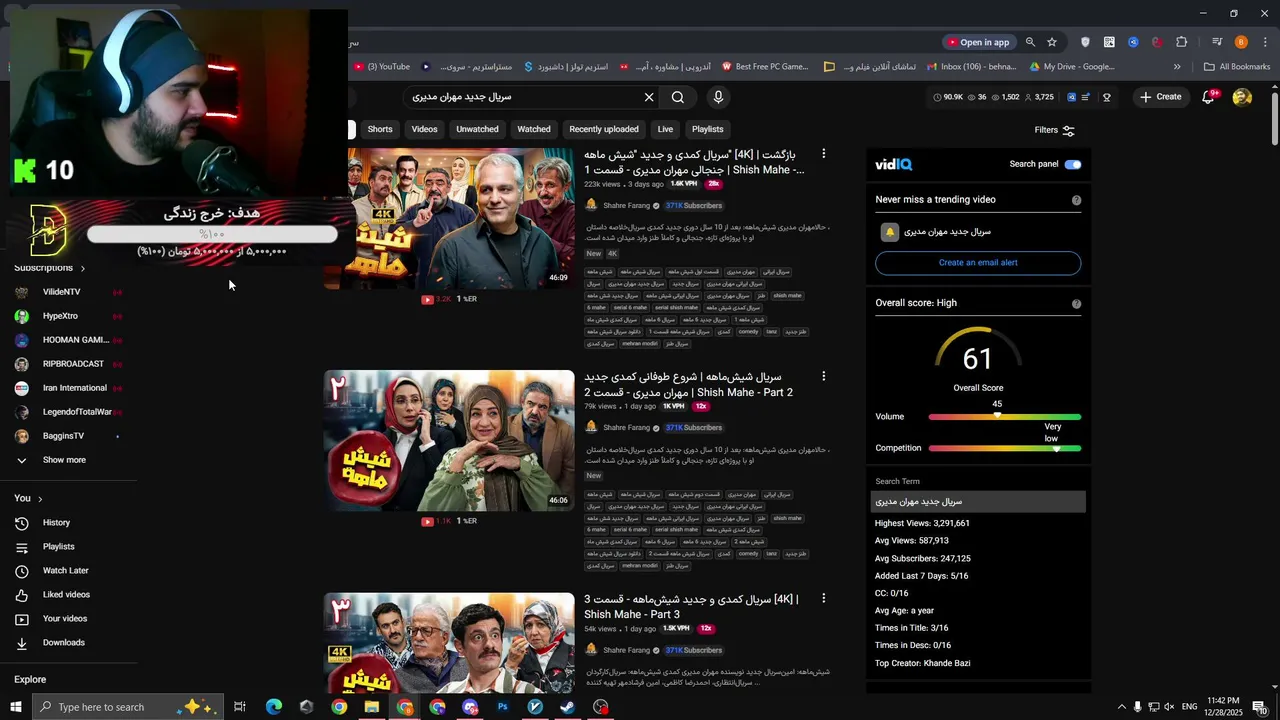Open Chrome three-dot menu

tap(1264, 42)
